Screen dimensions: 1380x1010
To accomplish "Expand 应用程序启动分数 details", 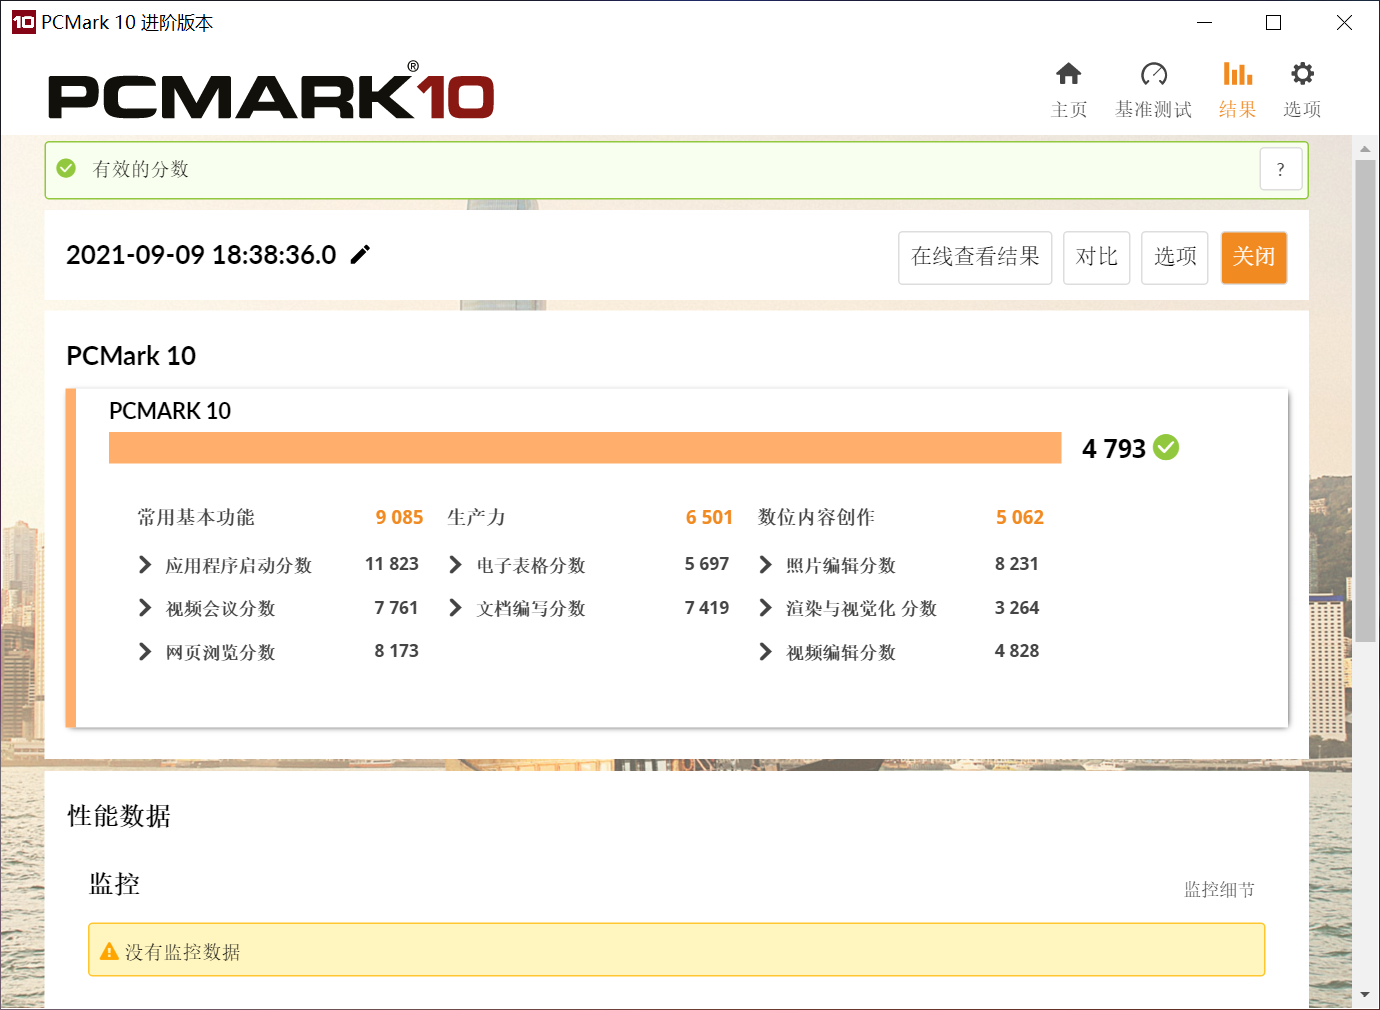I will click(x=145, y=565).
